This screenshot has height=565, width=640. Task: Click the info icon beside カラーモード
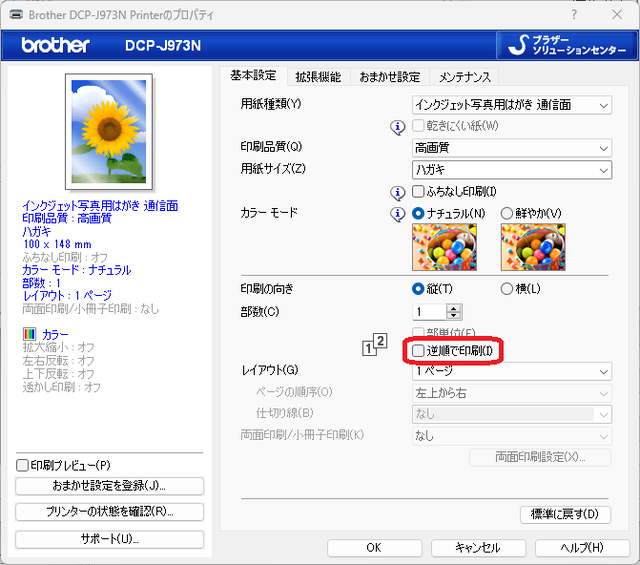pos(398,214)
